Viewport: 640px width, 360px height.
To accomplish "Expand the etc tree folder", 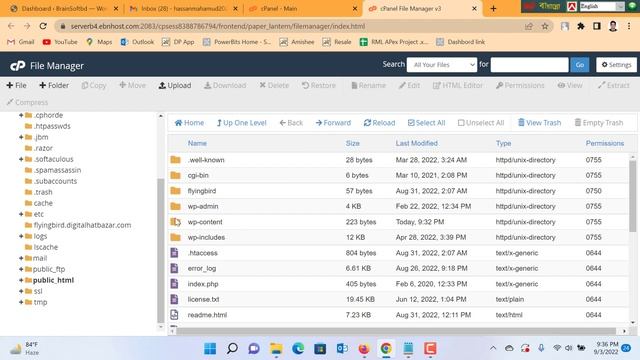I will pyautogui.click(x=21, y=214).
